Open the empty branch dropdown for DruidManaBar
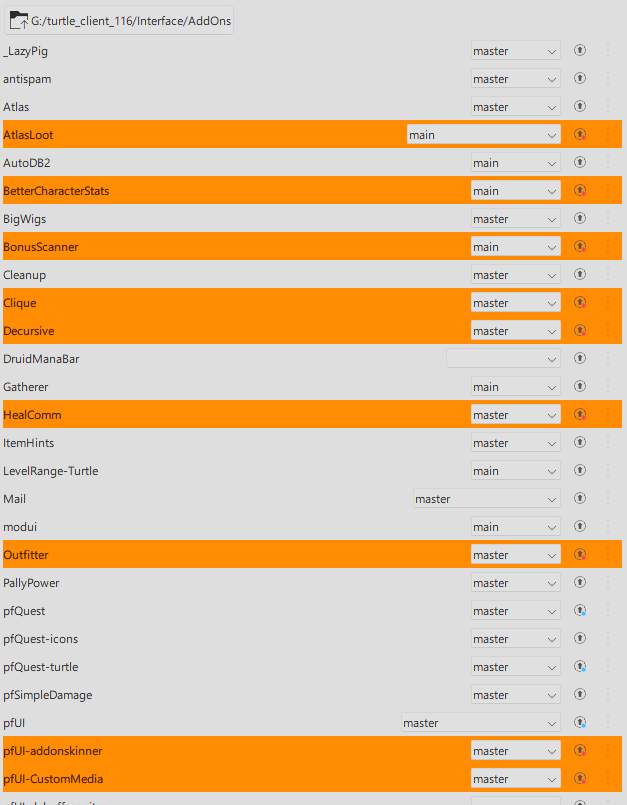 (x=503, y=358)
